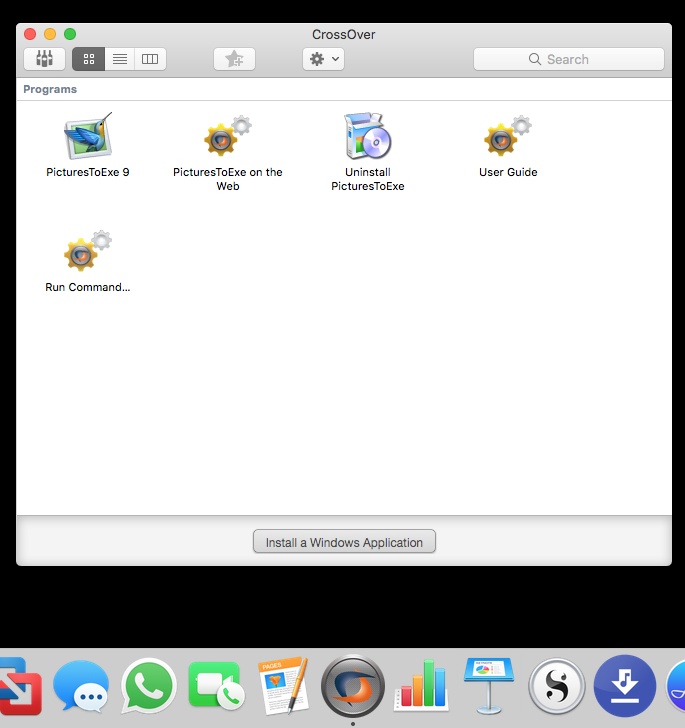685x728 pixels.
Task: Open Numbers chart app in dock
Action: (421, 687)
